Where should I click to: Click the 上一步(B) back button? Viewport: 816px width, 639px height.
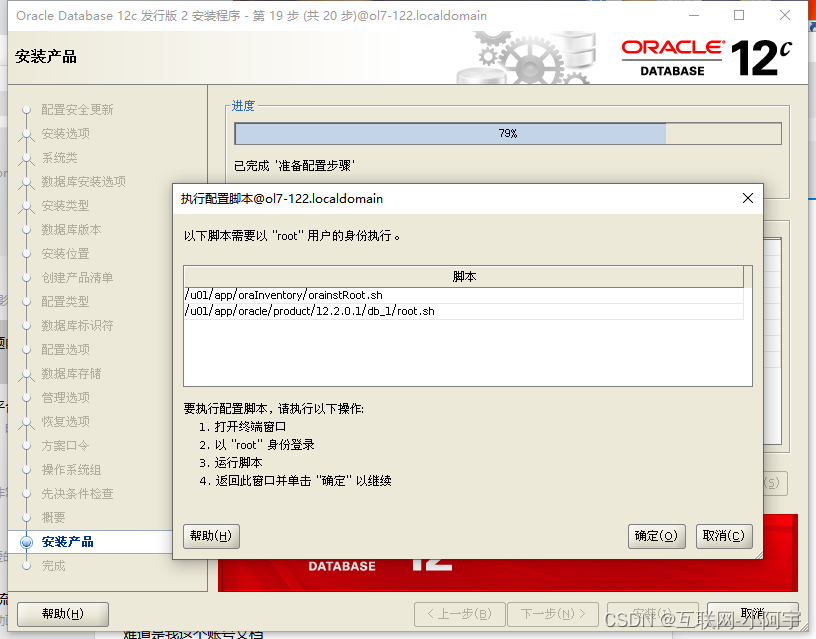[460, 614]
